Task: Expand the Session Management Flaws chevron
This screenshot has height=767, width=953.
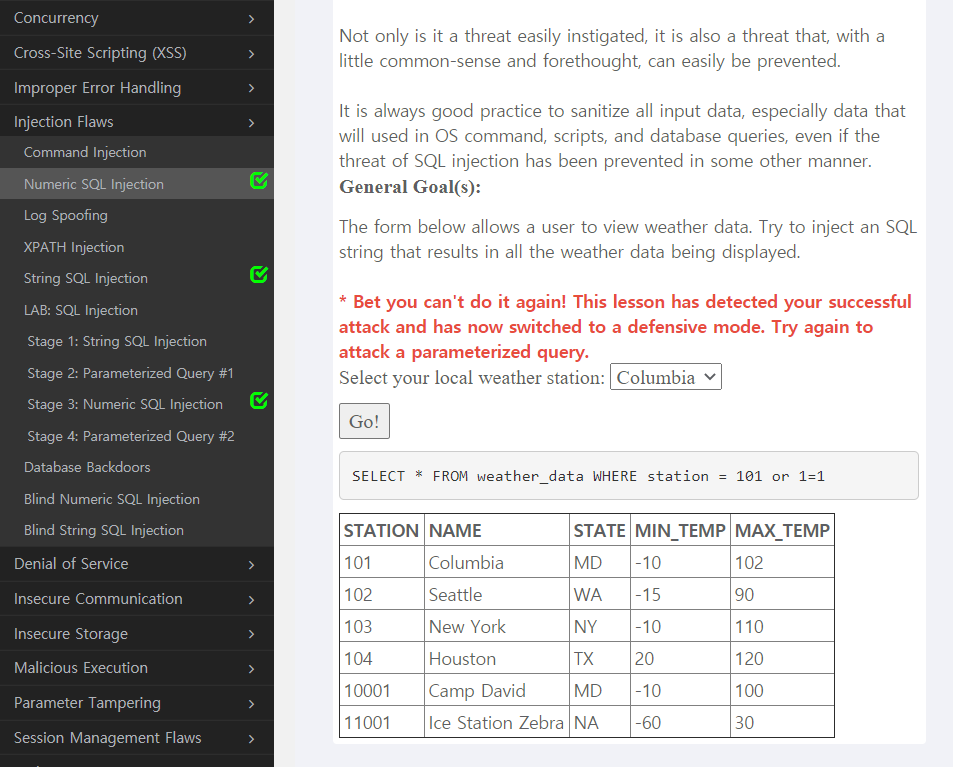Action: point(252,739)
